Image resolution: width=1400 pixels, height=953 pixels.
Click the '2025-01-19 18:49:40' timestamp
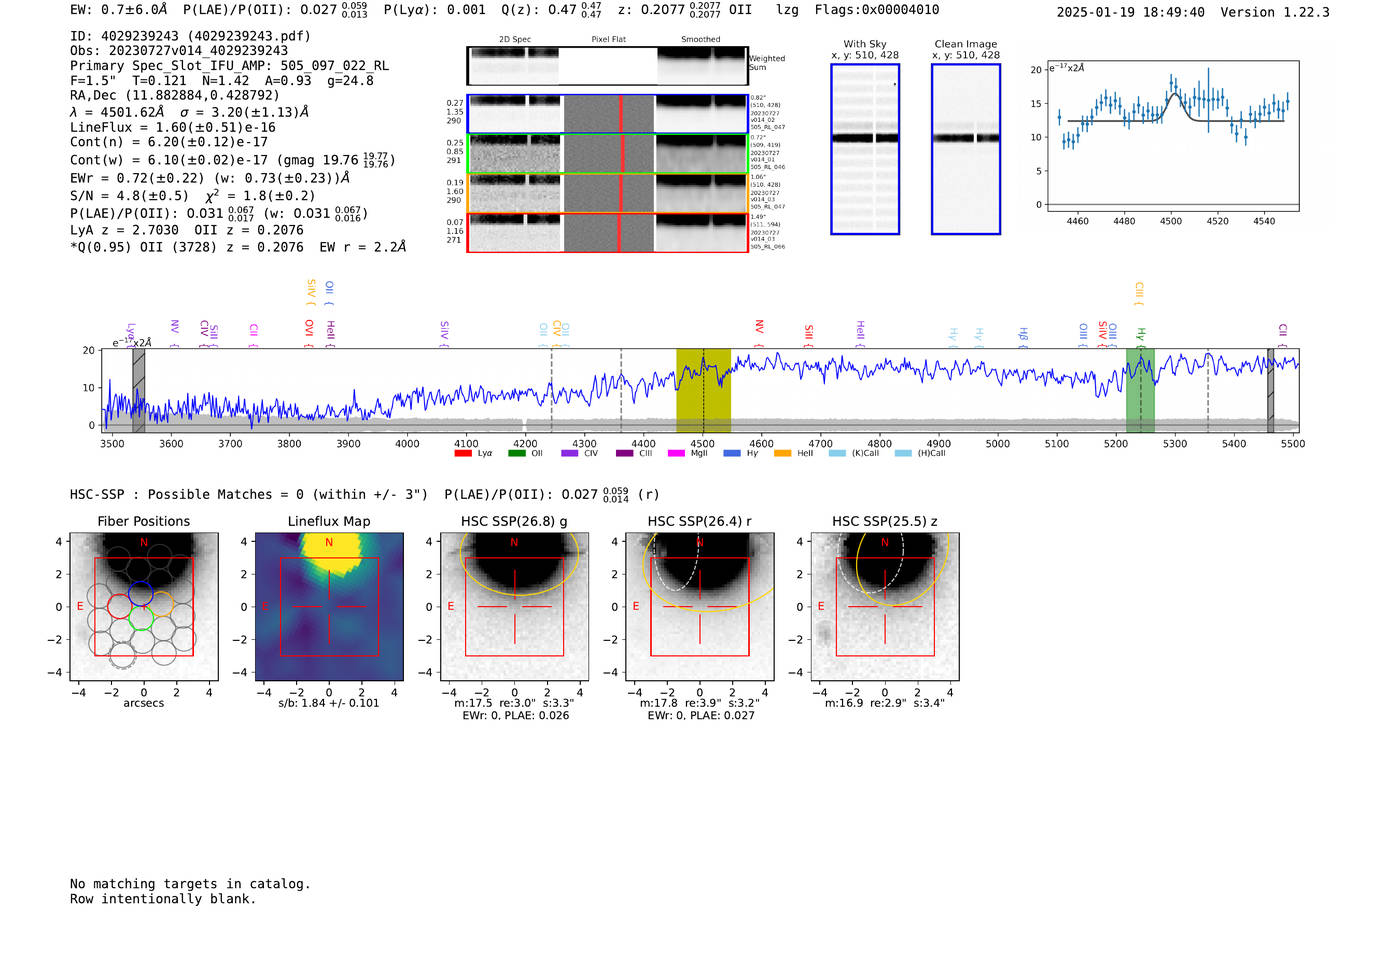[x=1131, y=13]
